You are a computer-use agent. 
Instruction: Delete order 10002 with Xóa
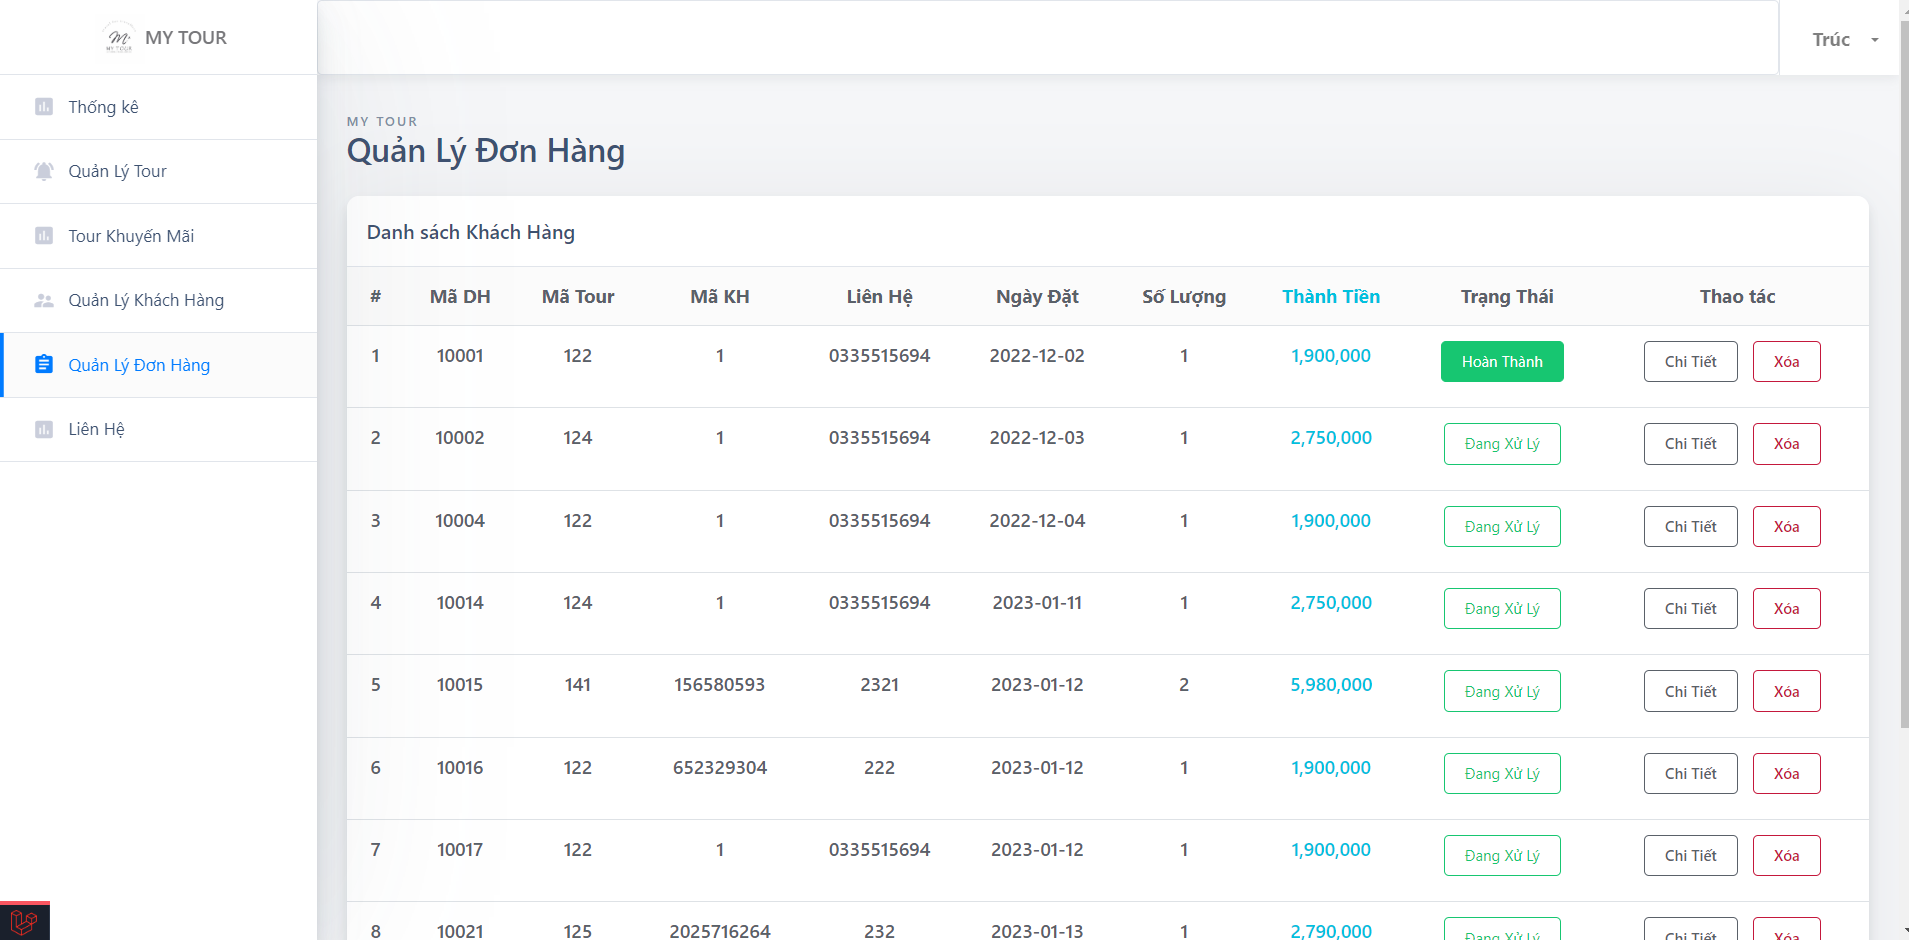click(x=1786, y=444)
